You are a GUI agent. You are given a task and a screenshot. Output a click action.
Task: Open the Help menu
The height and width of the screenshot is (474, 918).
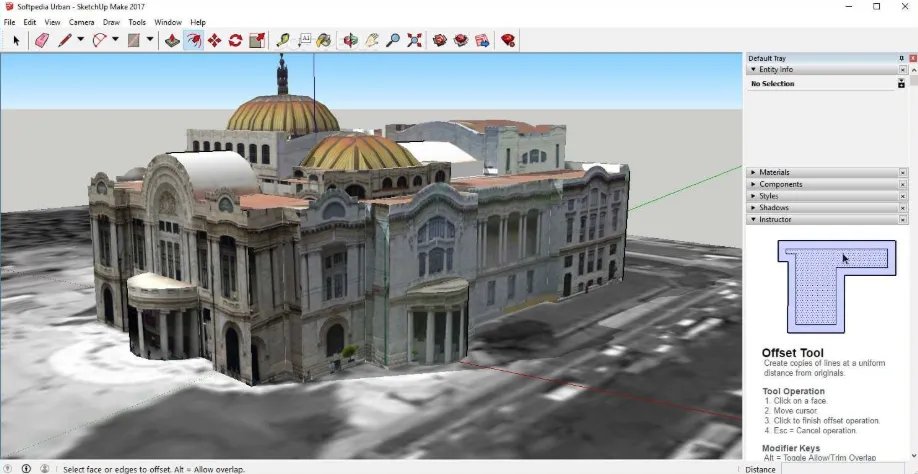pos(198,22)
